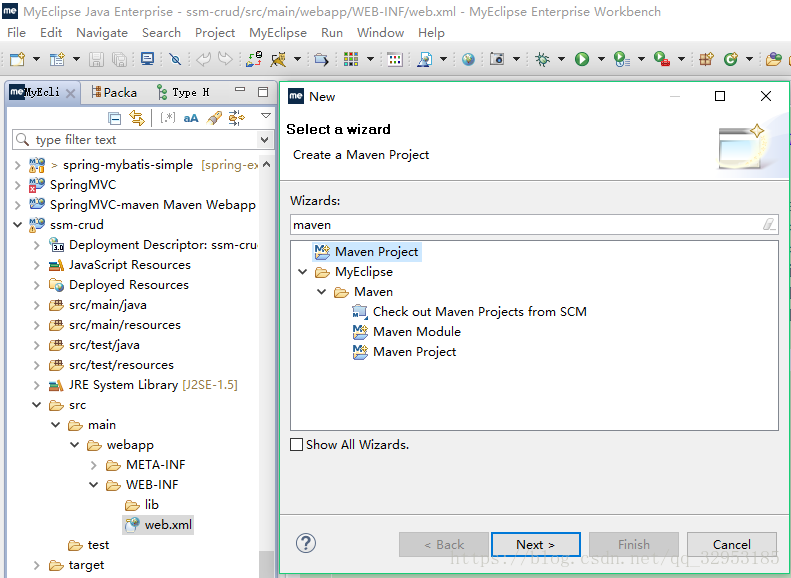Check the Show All Wizards checkbox
This screenshot has width=791, height=578.
pyautogui.click(x=297, y=444)
